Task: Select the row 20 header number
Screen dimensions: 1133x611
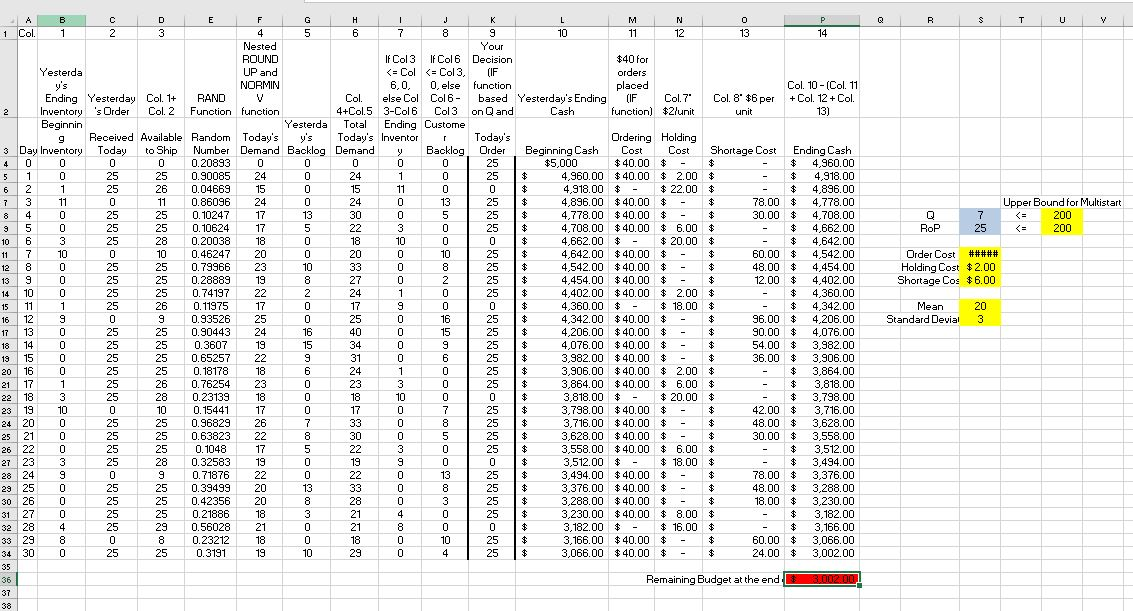Action: (7, 371)
